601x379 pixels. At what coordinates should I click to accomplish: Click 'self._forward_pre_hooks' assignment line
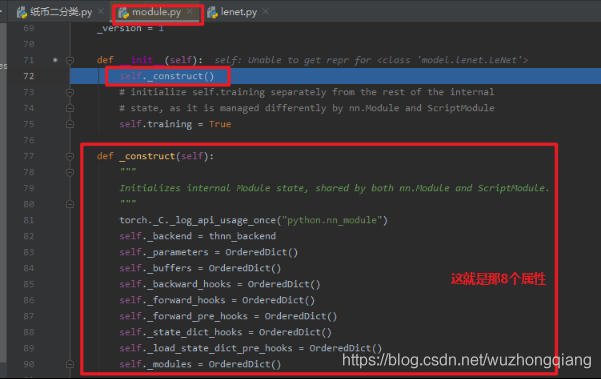228,316
